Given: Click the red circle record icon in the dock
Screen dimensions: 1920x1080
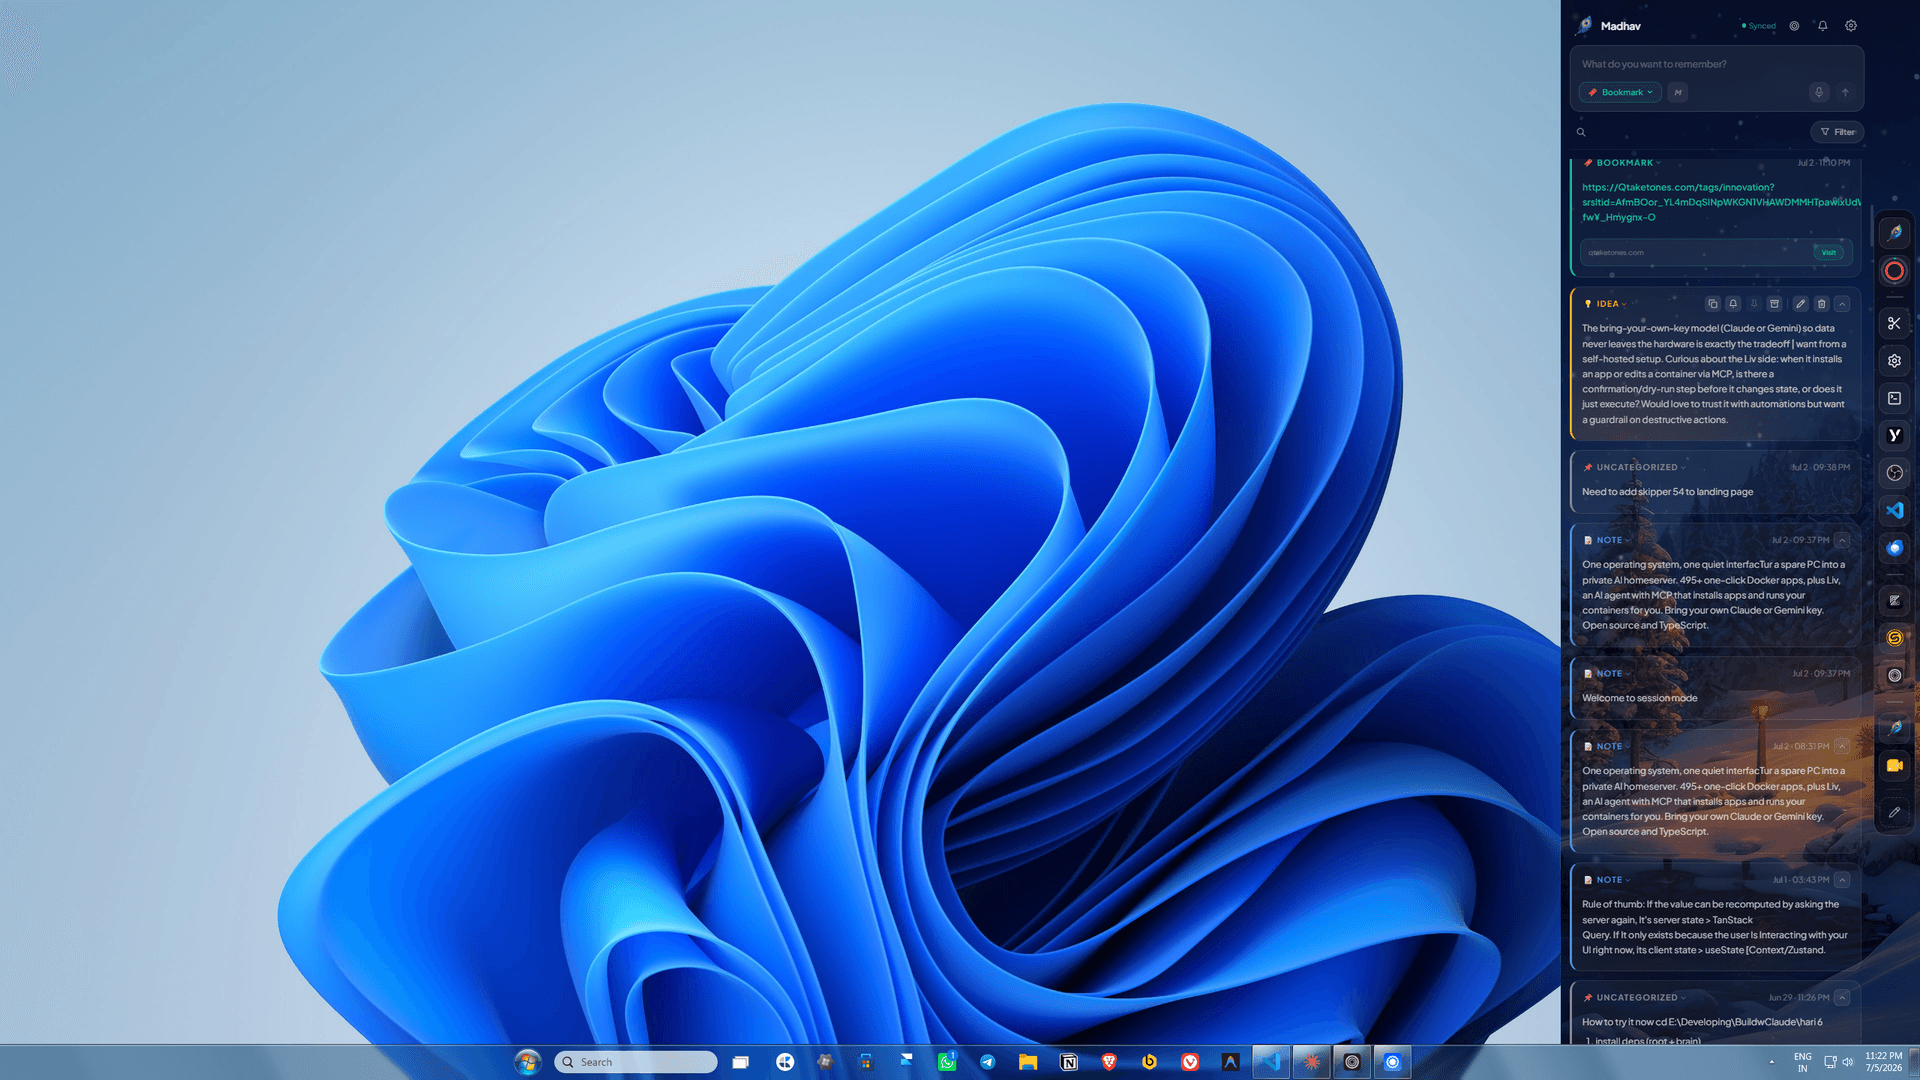Looking at the screenshot, I should pyautogui.click(x=1894, y=271).
